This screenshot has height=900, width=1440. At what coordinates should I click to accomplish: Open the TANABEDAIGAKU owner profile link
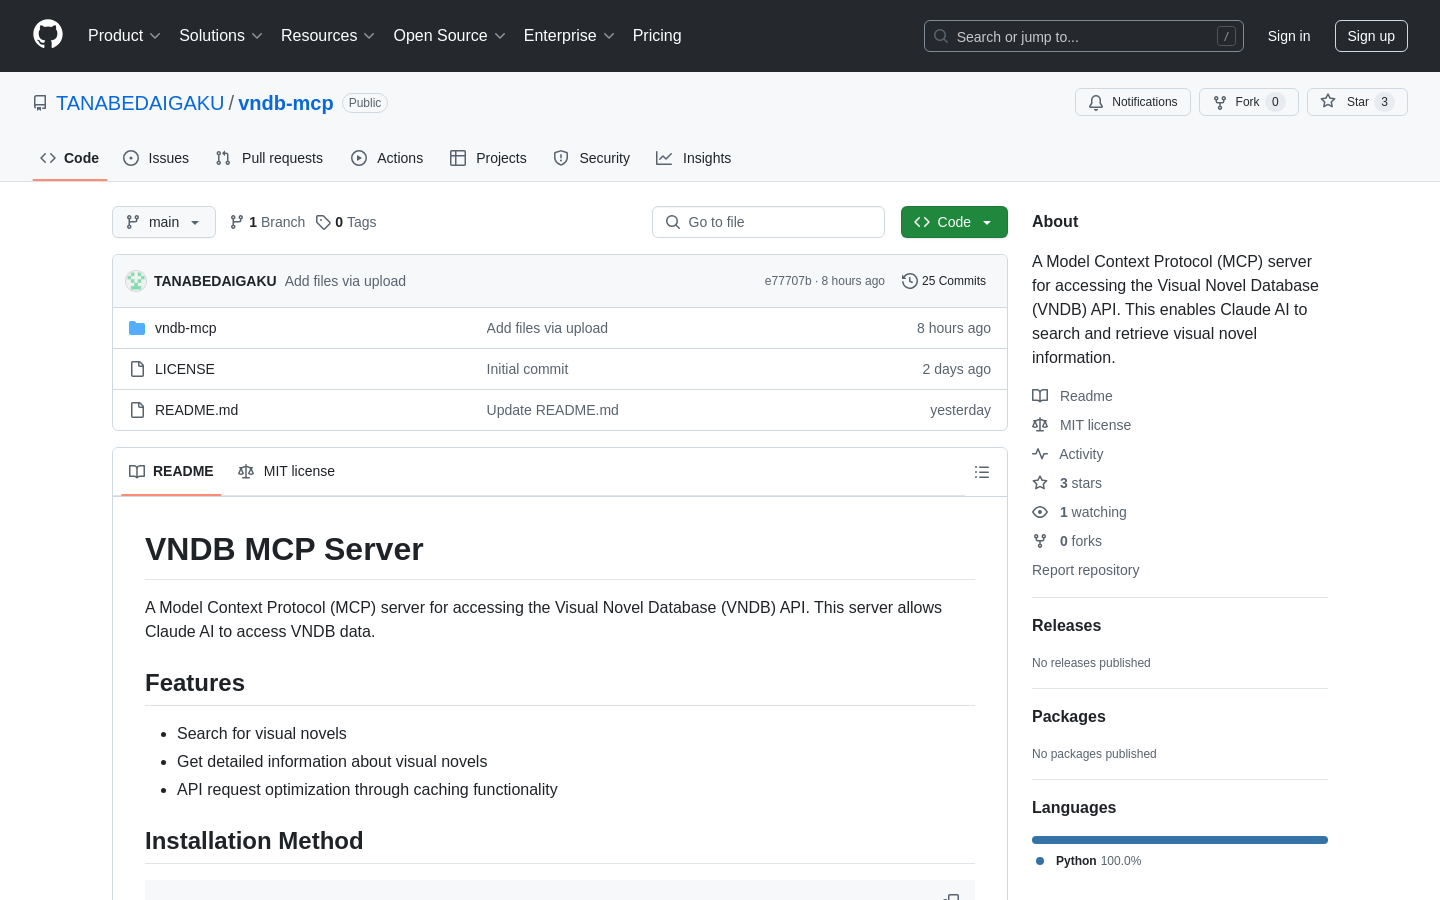coord(140,103)
